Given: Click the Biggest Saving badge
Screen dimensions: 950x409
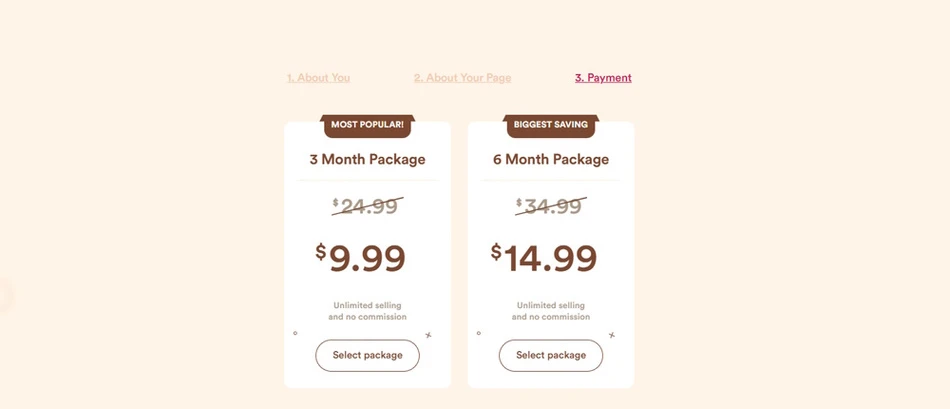Looking at the screenshot, I should 551,125.
